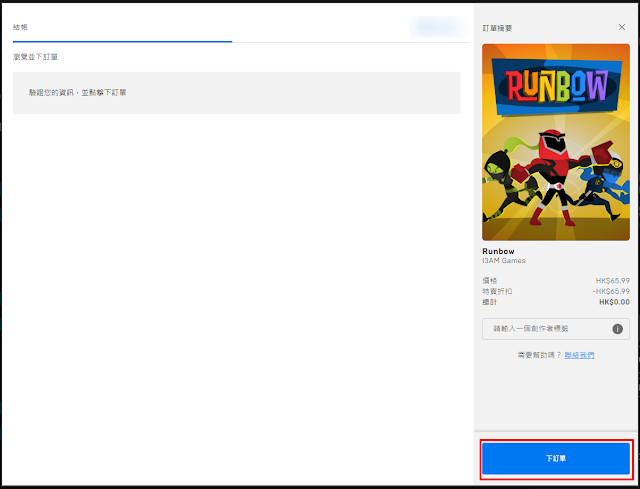Click the creator tag input field
Image resolution: width=640 pixels, height=489 pixels.
click(556, 329)
